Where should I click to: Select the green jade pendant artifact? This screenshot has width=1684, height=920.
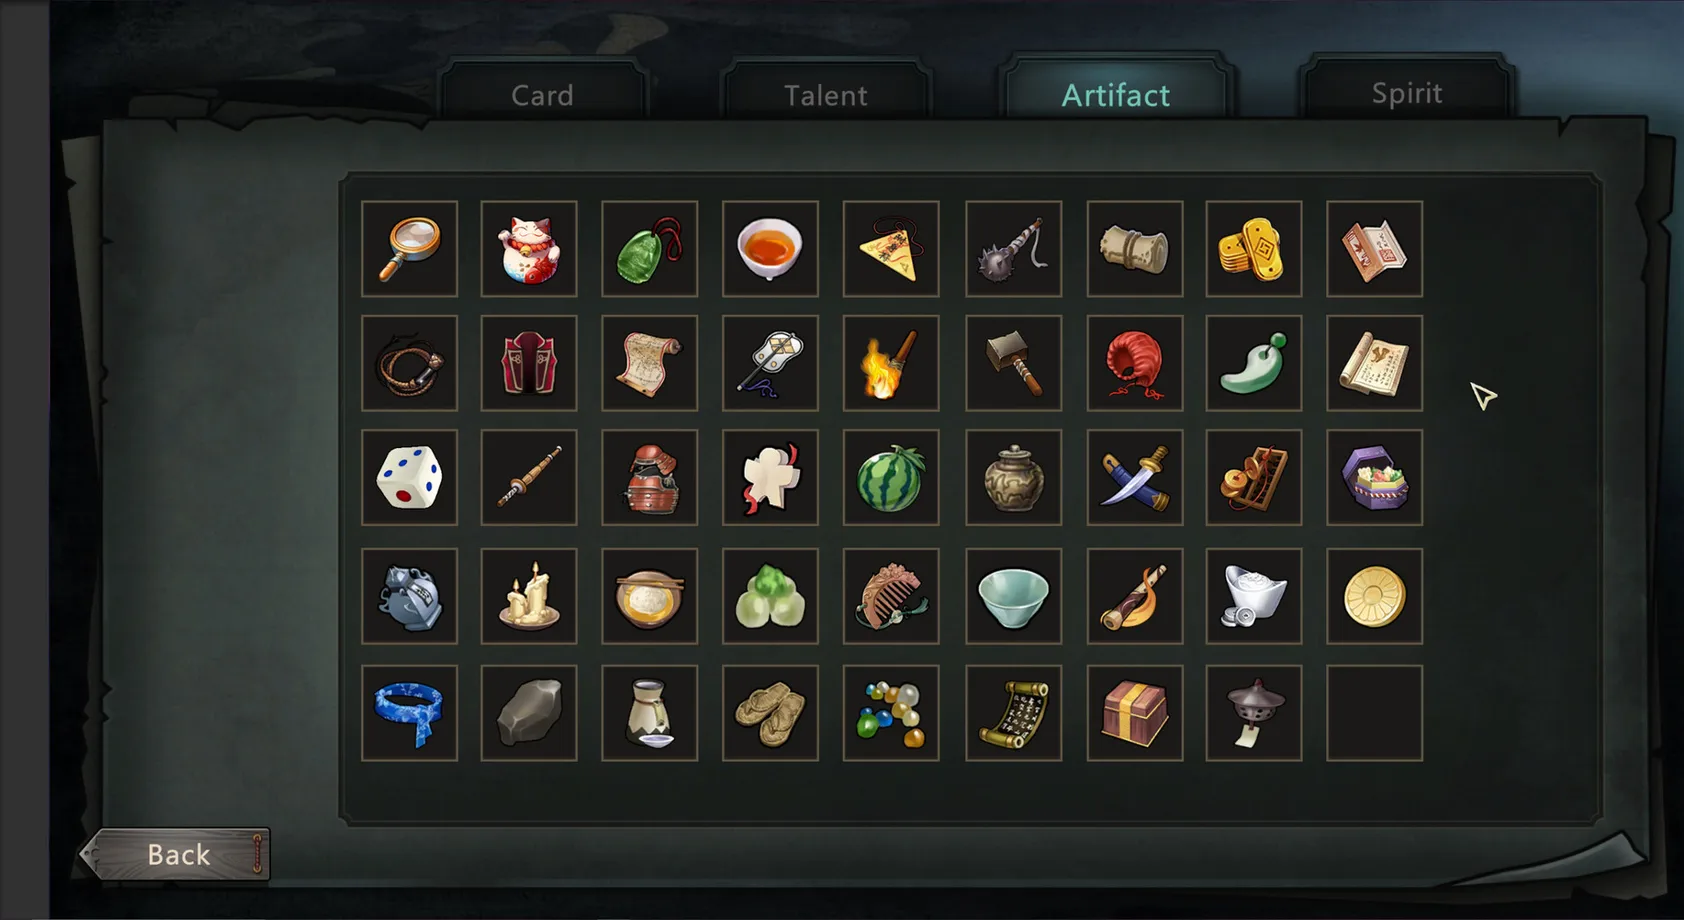pyautogui.click(x=649, y=249)
